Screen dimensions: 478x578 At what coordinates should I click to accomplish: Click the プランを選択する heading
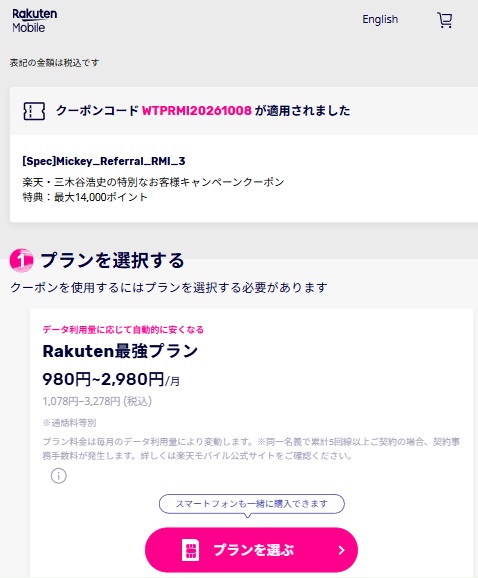point(112,260)
